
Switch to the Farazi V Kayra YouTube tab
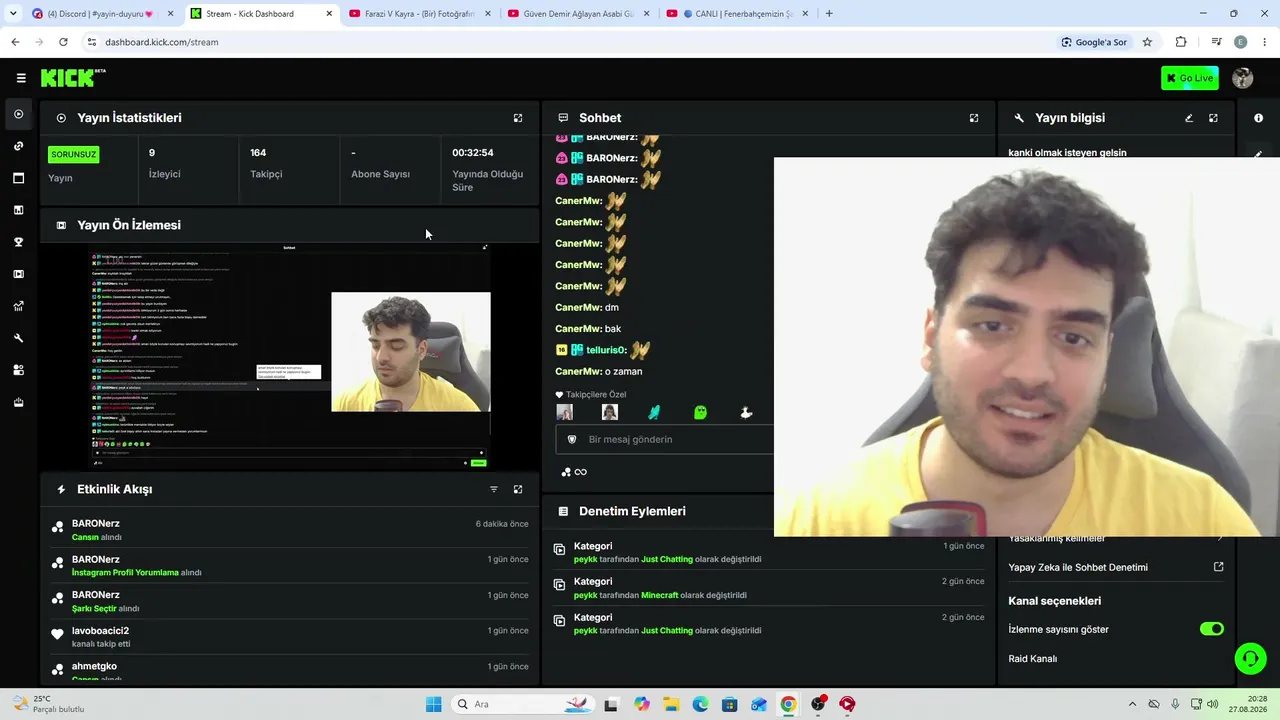point(420,14)
